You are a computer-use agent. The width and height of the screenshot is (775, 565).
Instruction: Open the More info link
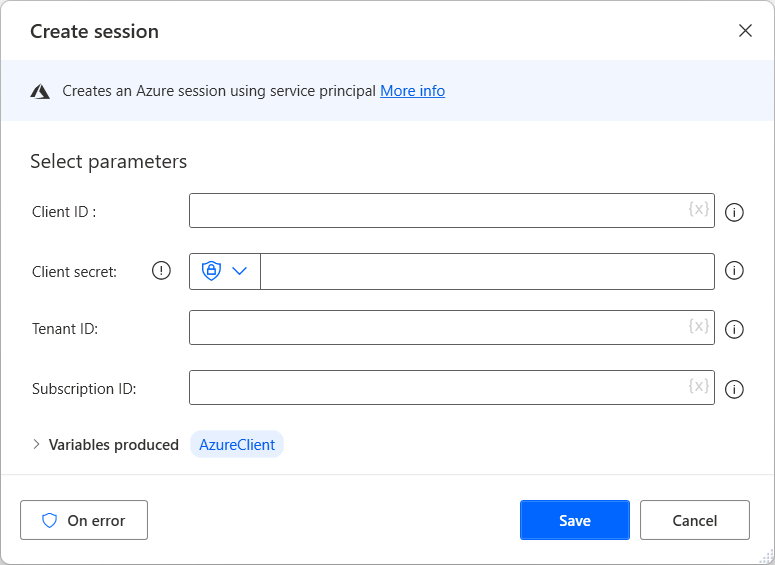click(x=412, y=91)
